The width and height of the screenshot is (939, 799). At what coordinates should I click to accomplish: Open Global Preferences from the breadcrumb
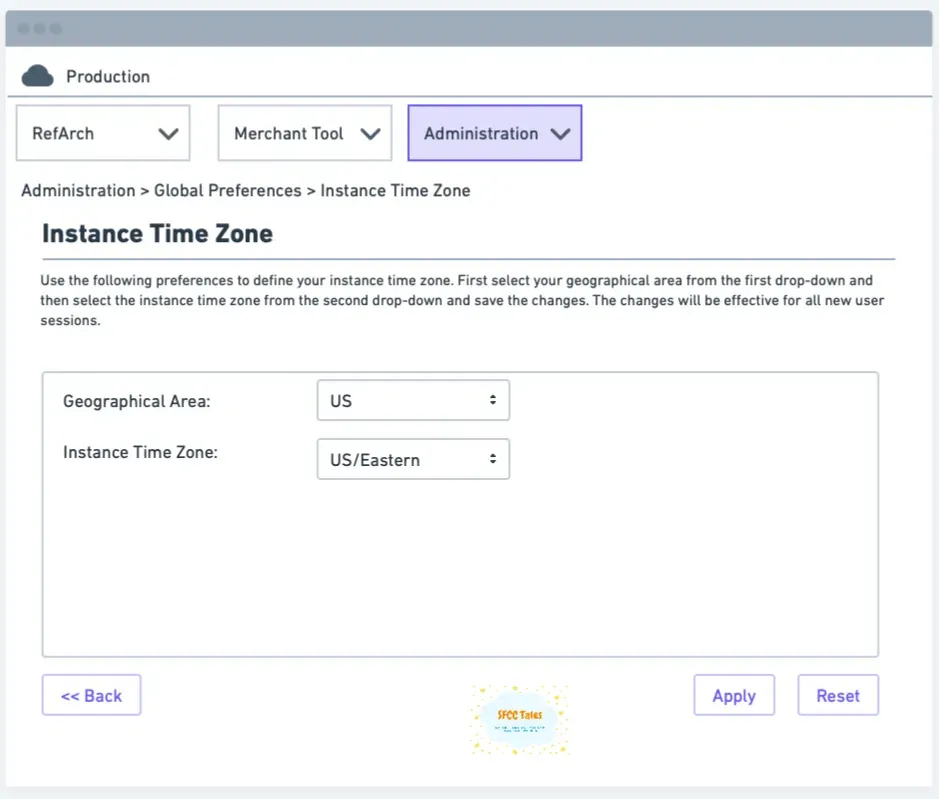click(x=227, y=190)
